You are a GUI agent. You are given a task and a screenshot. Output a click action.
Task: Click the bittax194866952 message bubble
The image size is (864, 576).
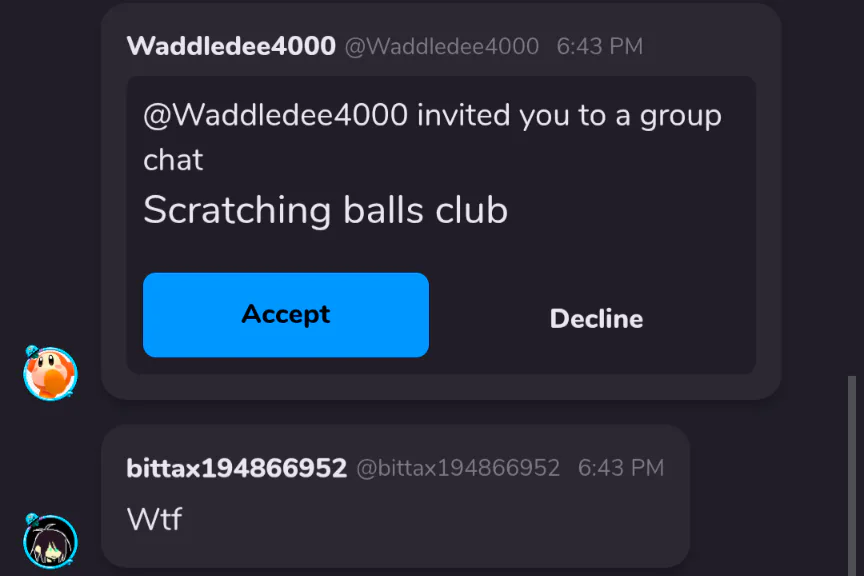(395, 496)
